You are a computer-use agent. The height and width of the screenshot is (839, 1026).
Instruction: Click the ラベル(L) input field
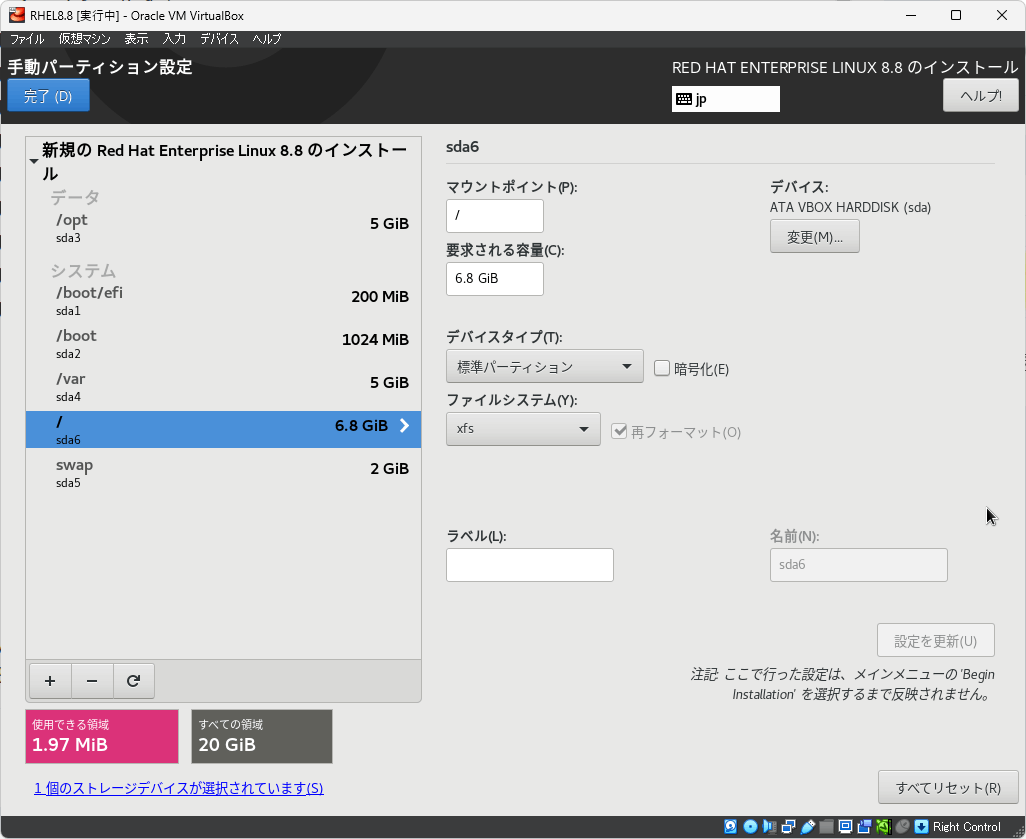(x=529, y=565)
